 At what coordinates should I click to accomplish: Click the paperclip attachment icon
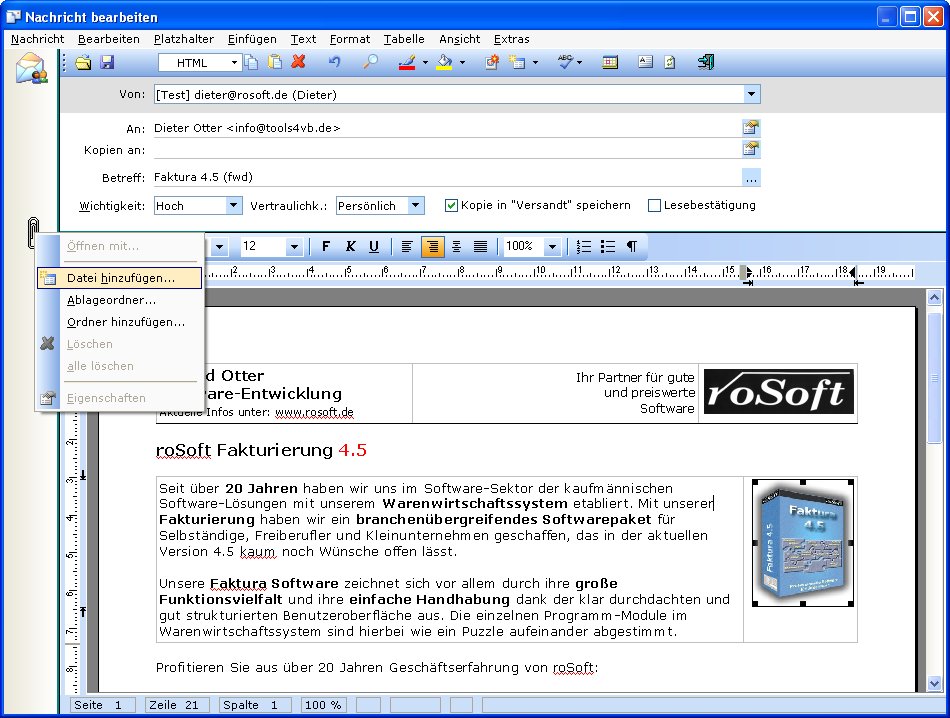32,231
